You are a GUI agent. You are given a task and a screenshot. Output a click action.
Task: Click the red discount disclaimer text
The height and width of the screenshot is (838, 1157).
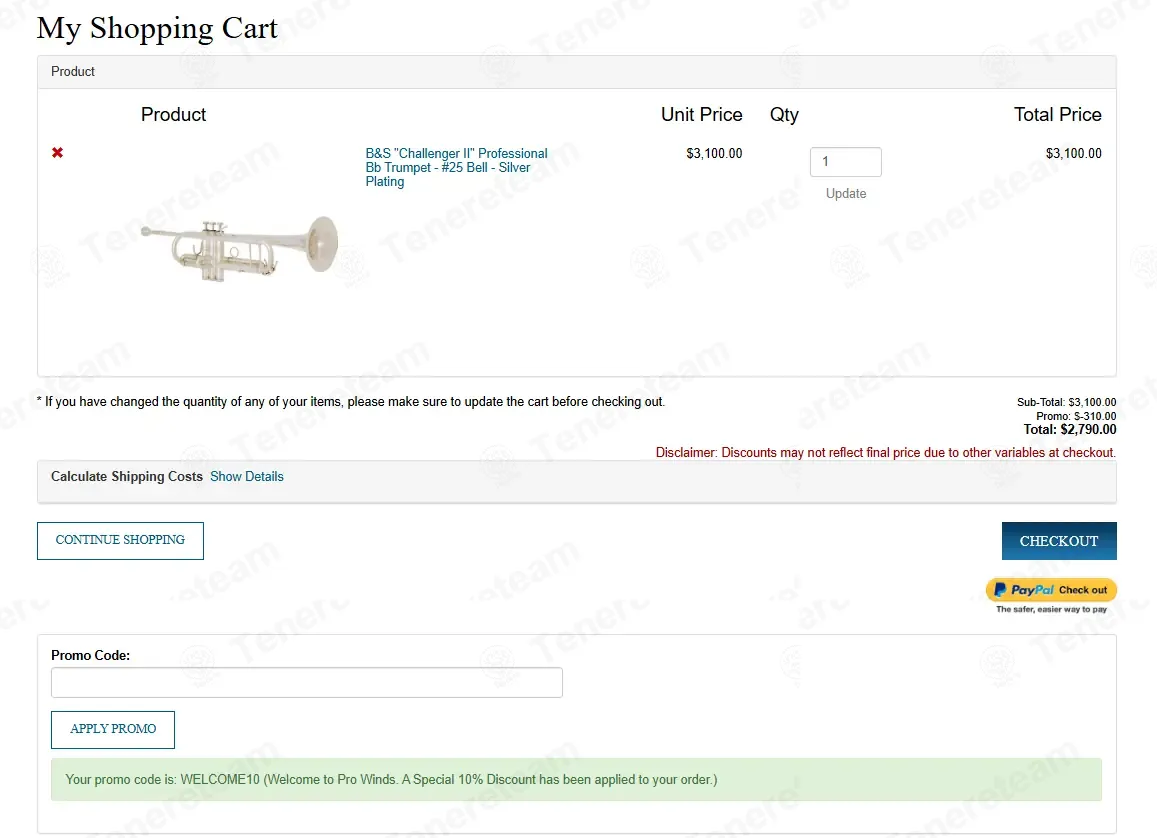pos(885,452)
